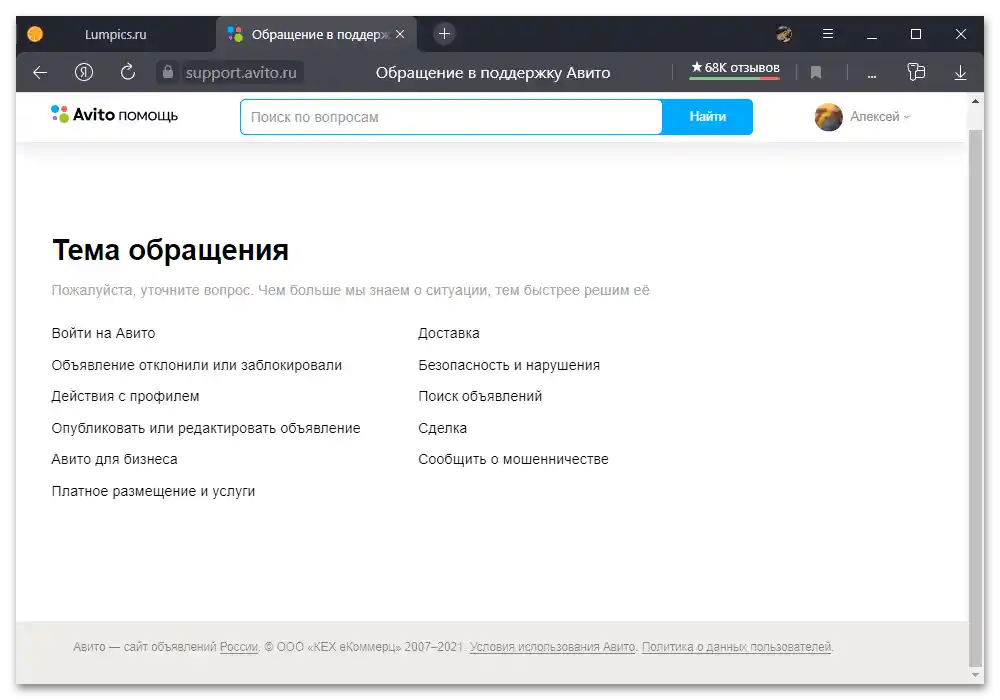Open the Алексей account dropdown
Screen dimensions: 1000x700
point(880,117)
